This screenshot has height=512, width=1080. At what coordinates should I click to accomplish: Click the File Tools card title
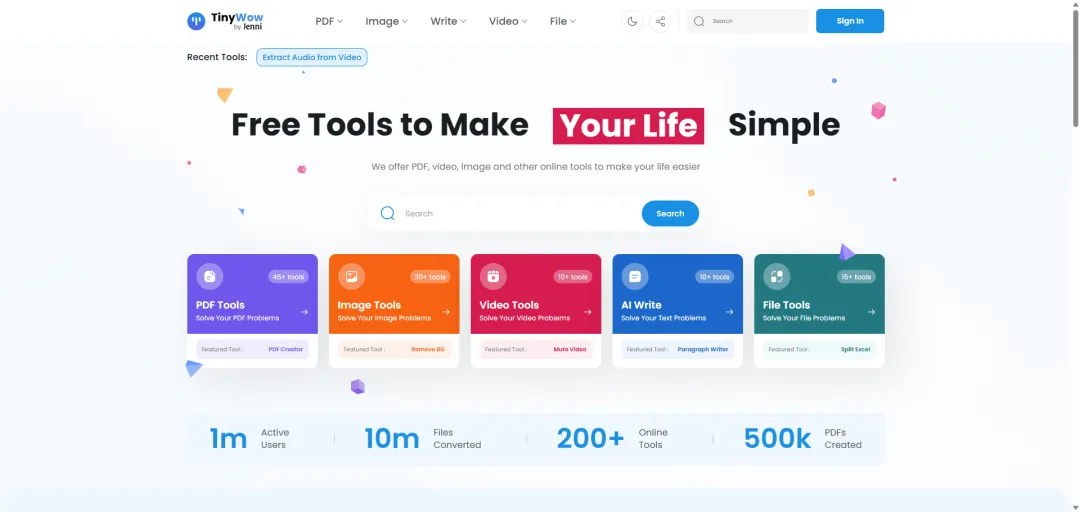point(787,305)
